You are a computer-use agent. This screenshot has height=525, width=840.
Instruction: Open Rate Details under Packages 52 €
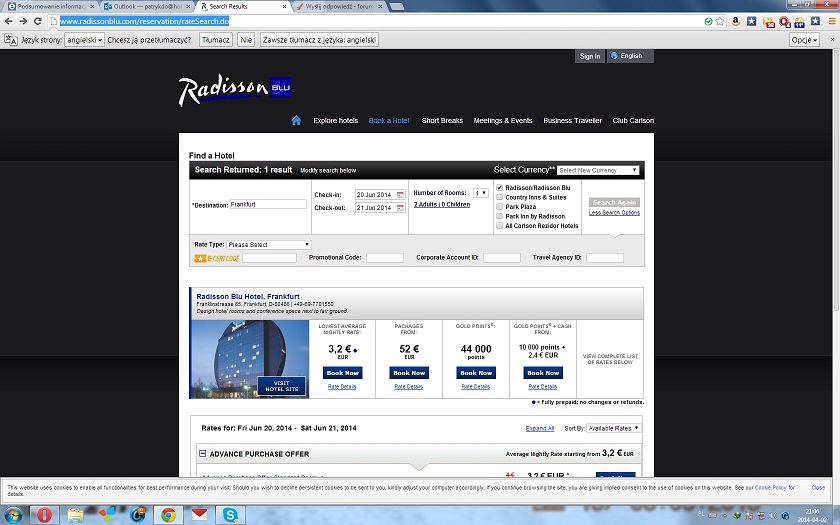pos(408,387)
